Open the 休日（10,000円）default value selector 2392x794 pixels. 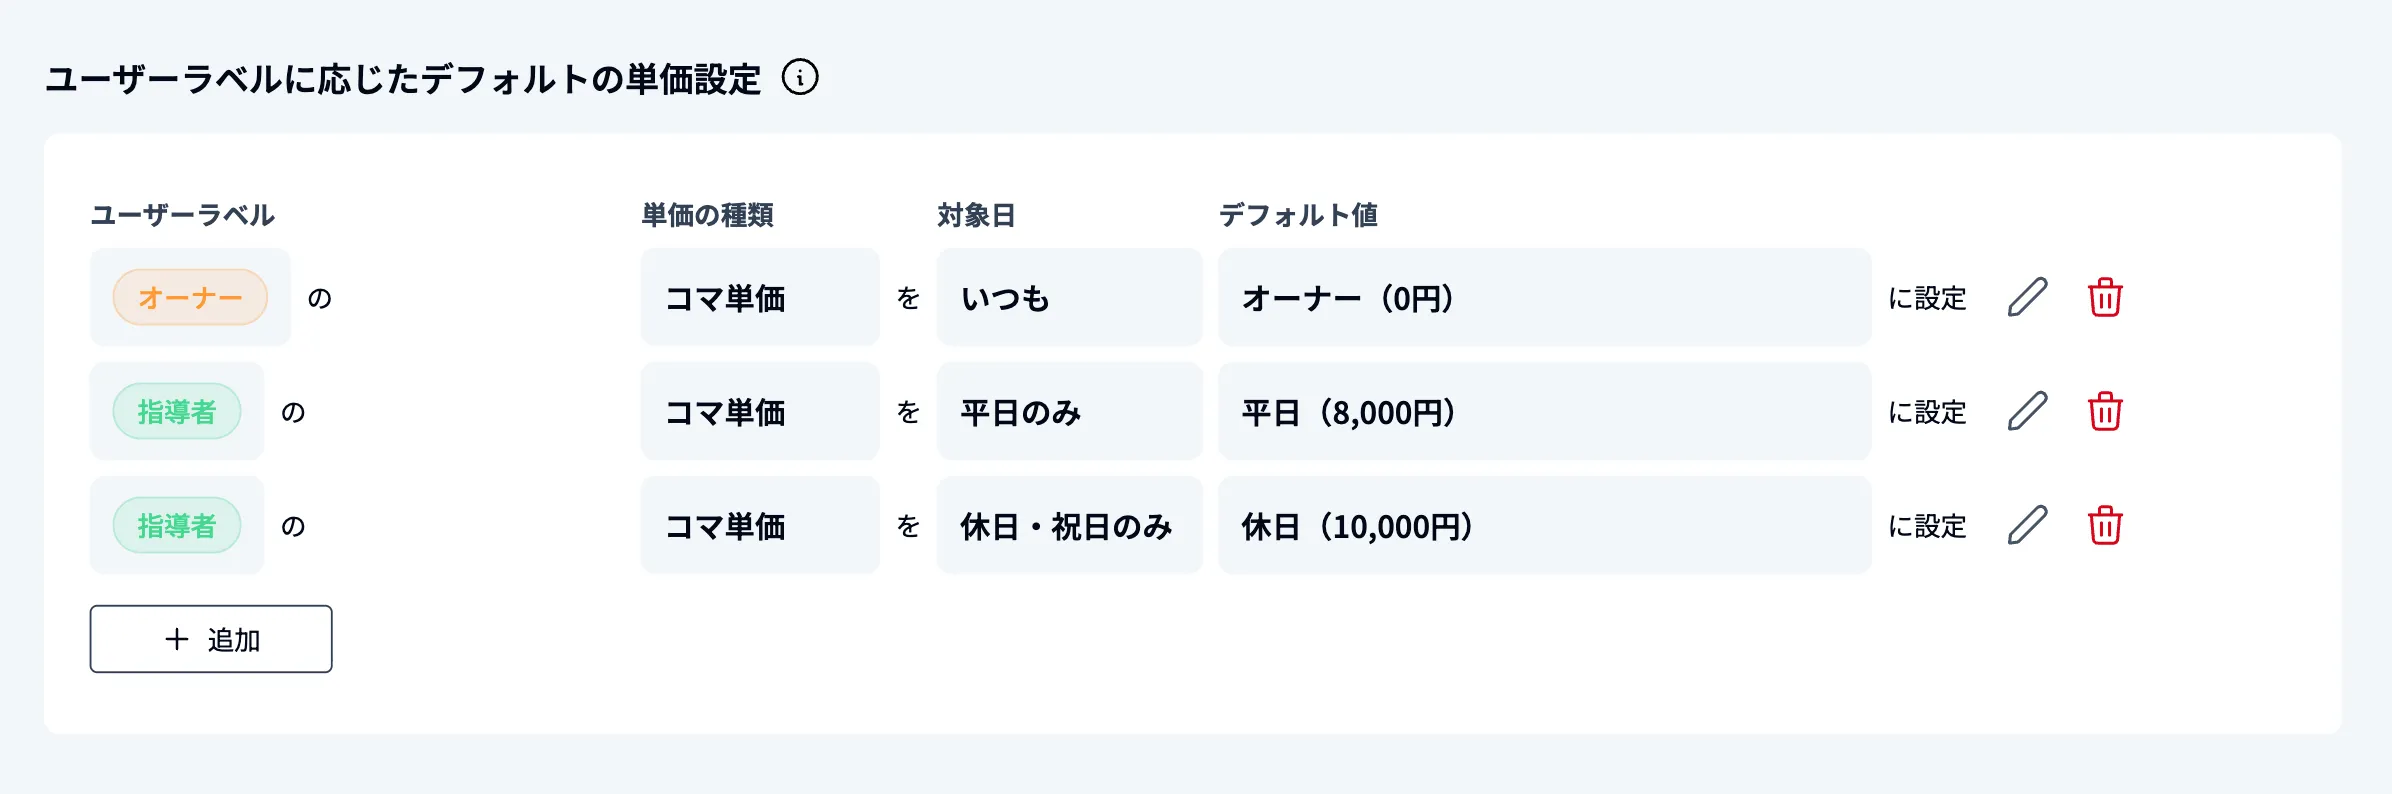[x=1543, y=524]
